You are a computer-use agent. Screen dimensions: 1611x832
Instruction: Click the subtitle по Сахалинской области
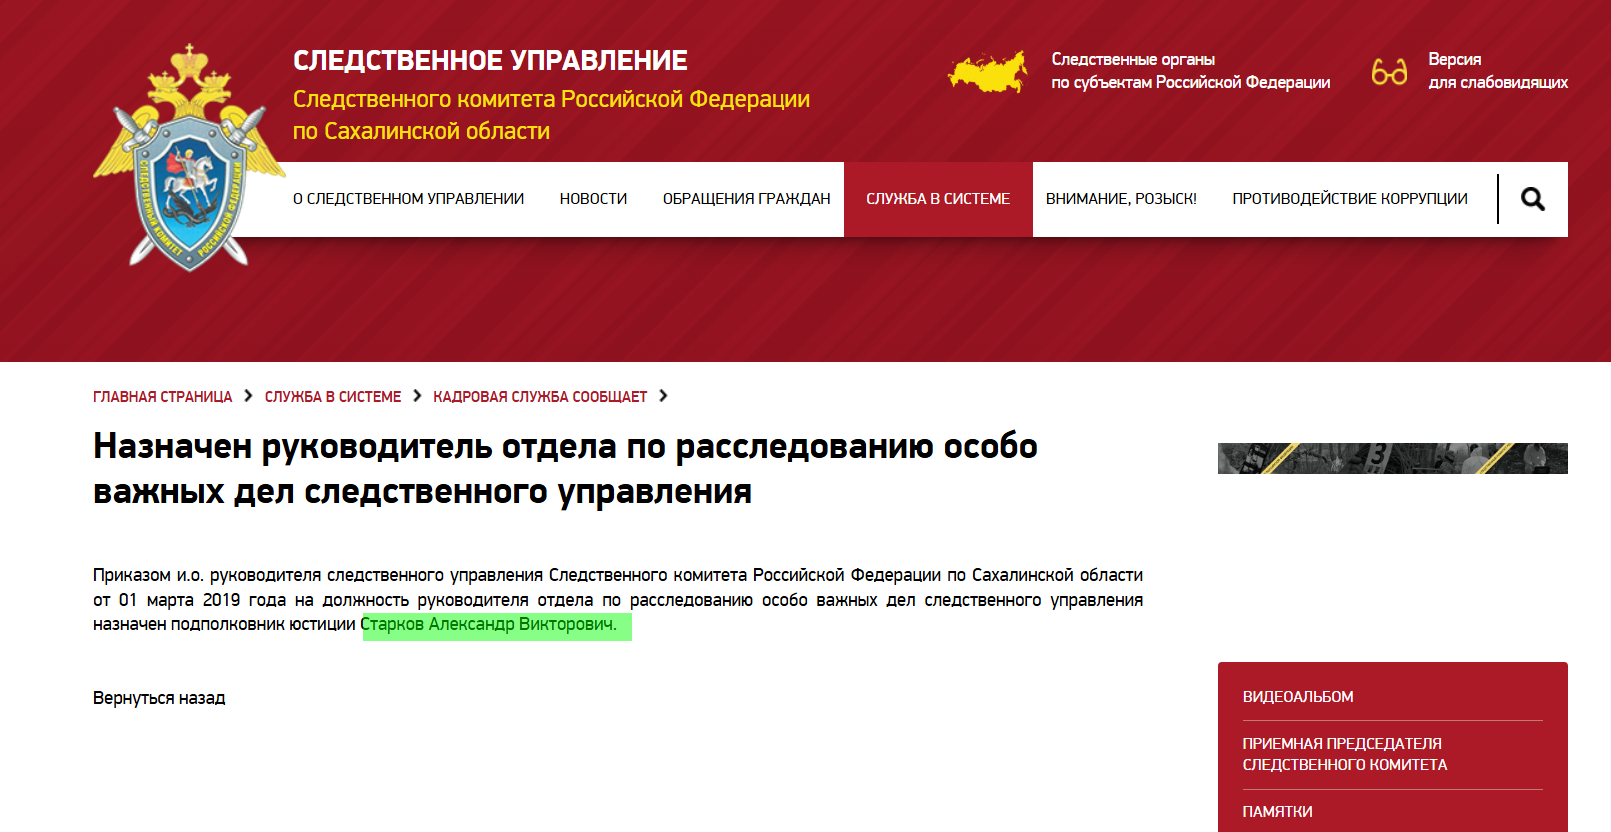point(421,131)
